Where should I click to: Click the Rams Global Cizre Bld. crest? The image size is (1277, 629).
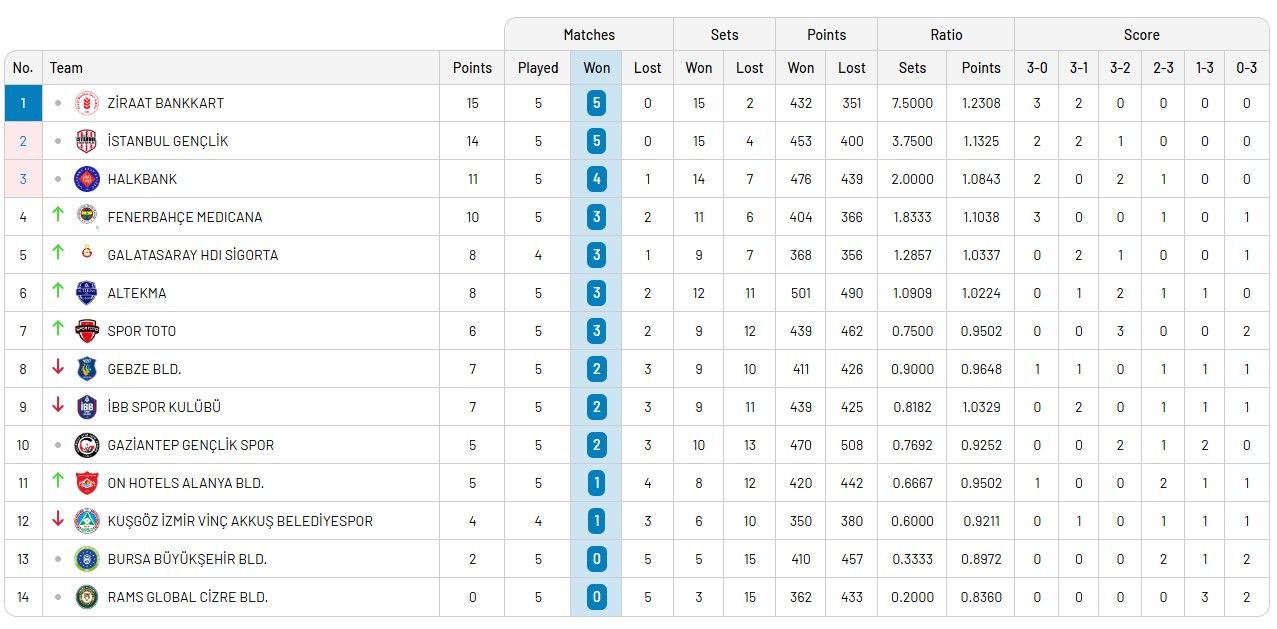tap(87, 597)
